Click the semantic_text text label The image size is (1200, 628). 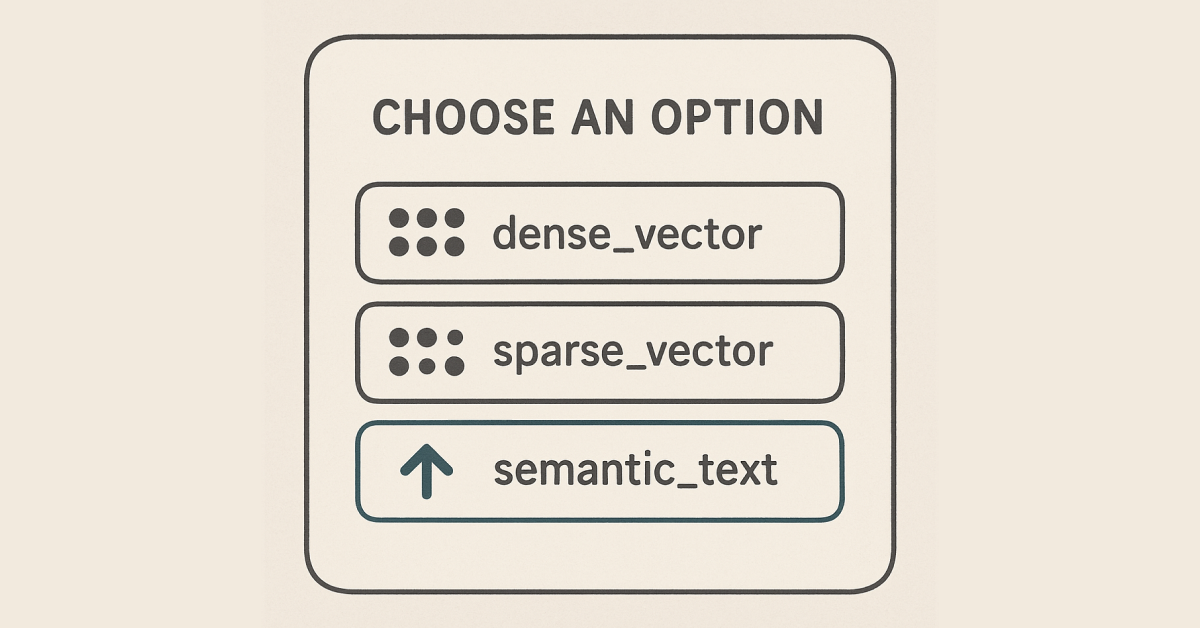coord(635,471)
